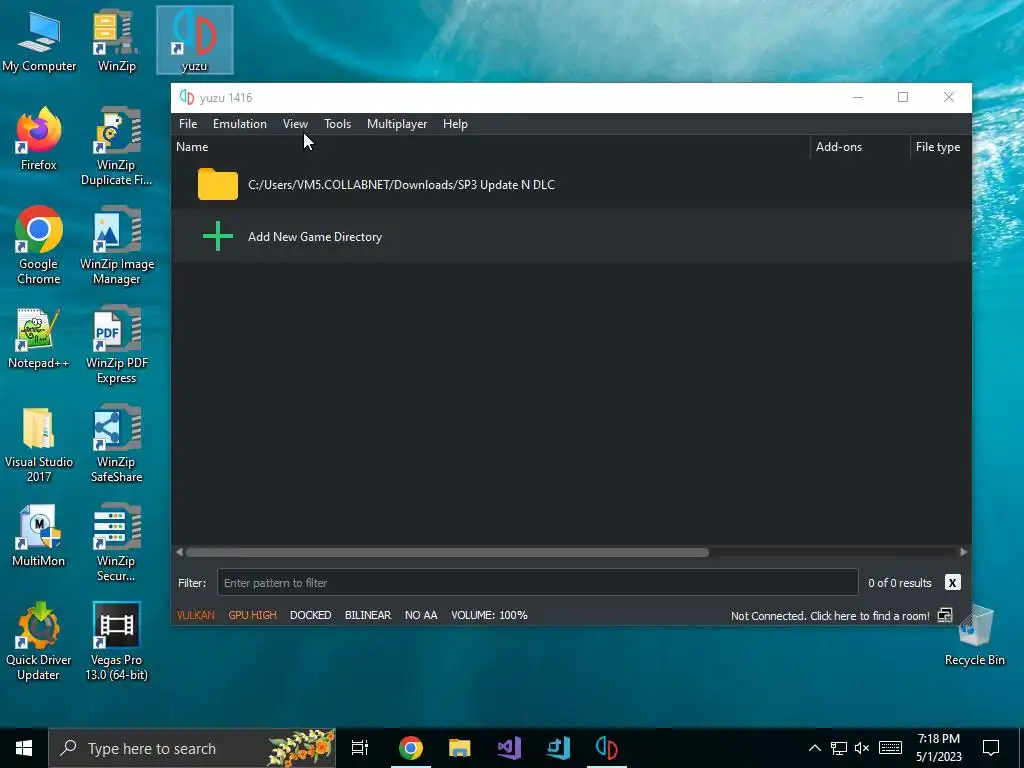Viewport: 1024px width, 768px height.
Task: Clear the filter with the X button
Action: click(952, 583)
